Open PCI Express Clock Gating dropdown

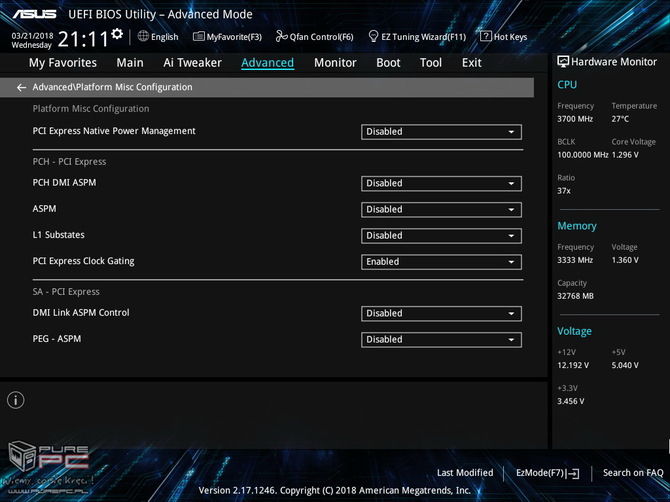(441, 262)
